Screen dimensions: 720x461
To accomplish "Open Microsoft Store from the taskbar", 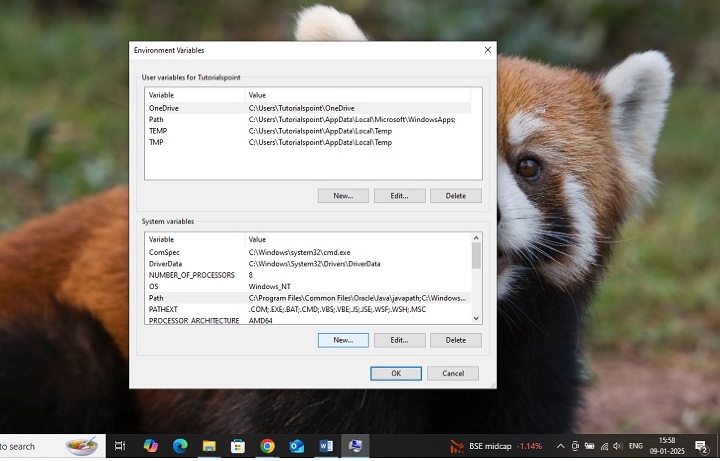I will [238, 445].
